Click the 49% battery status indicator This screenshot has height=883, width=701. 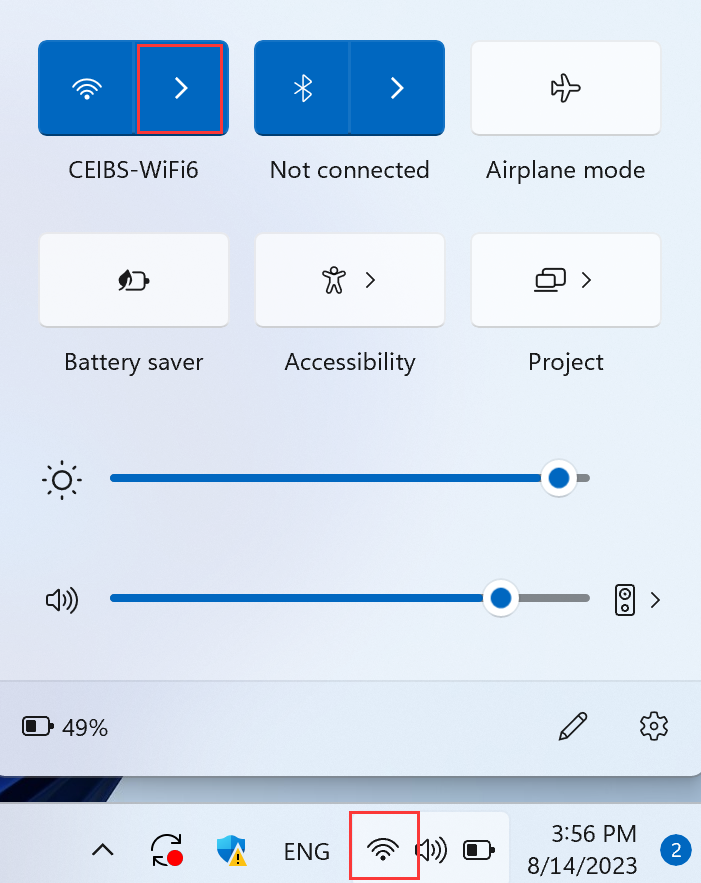click(65, 727)
